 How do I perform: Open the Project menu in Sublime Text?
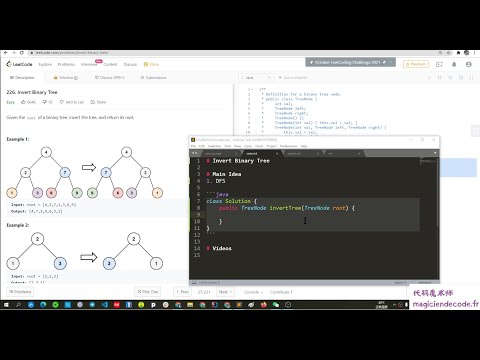[272, 146]
